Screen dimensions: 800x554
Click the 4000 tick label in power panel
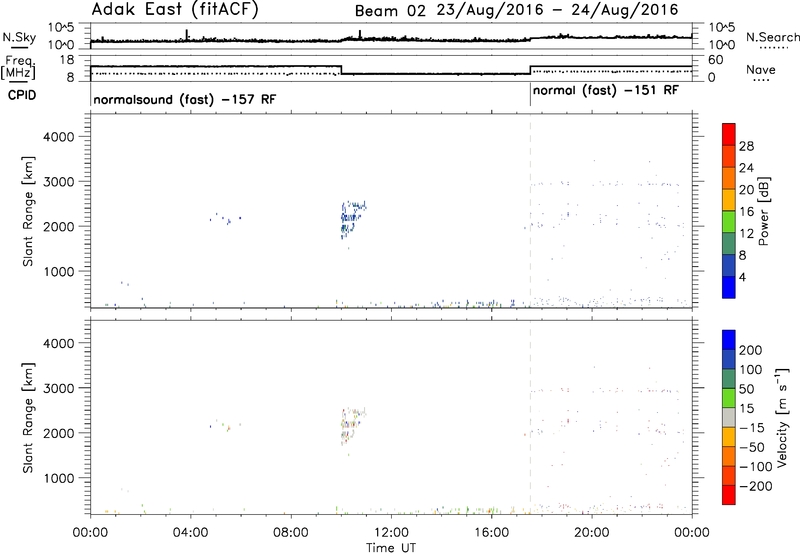pos(58,137)
